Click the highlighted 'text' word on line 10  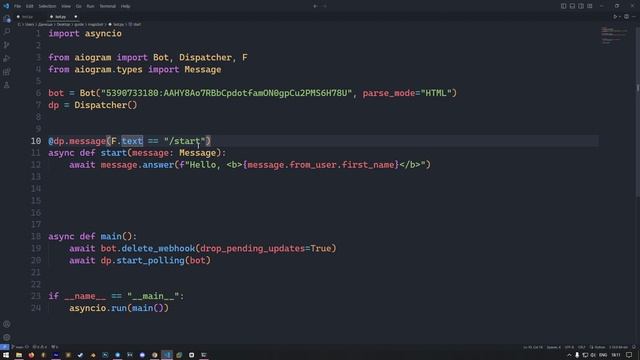[132, 141]
